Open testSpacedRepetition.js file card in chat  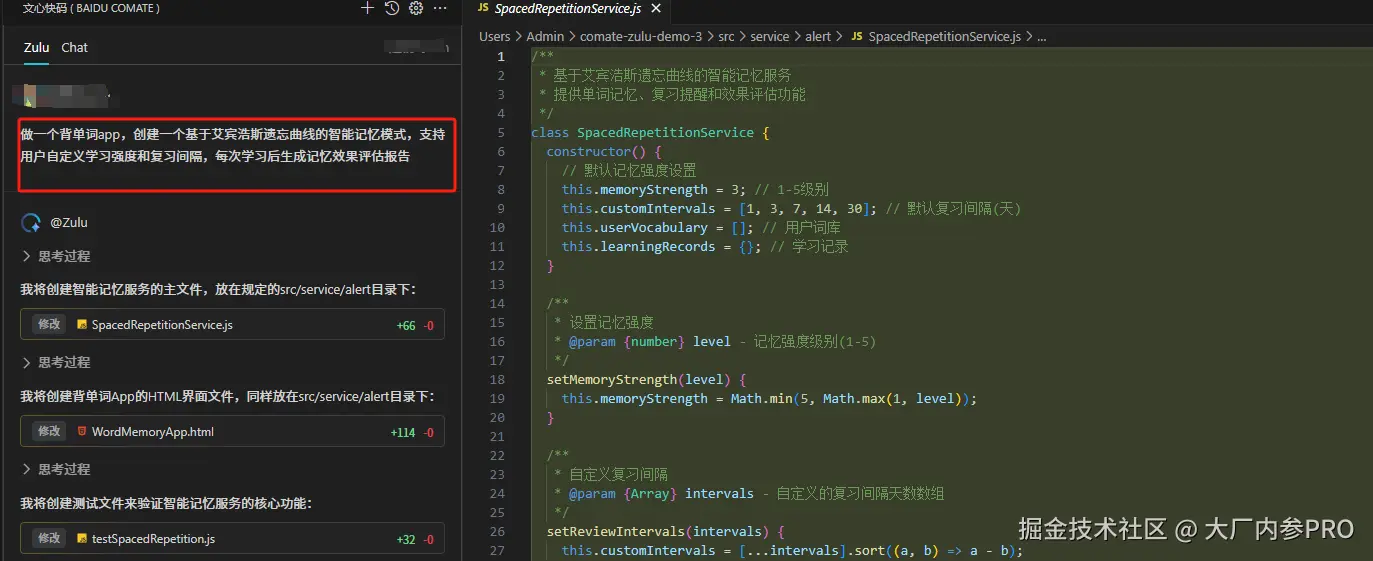(x=232, y=538)
